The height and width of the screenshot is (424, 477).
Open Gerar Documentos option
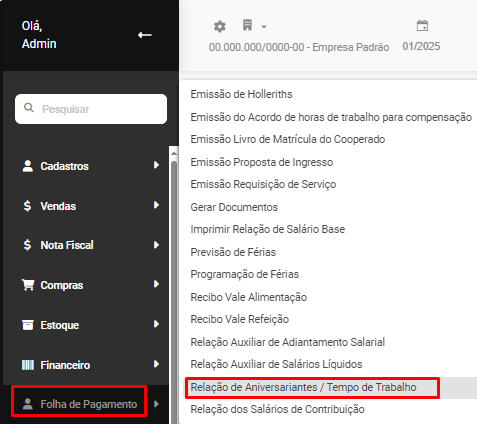pyautogui.click(x=234, y=207)
